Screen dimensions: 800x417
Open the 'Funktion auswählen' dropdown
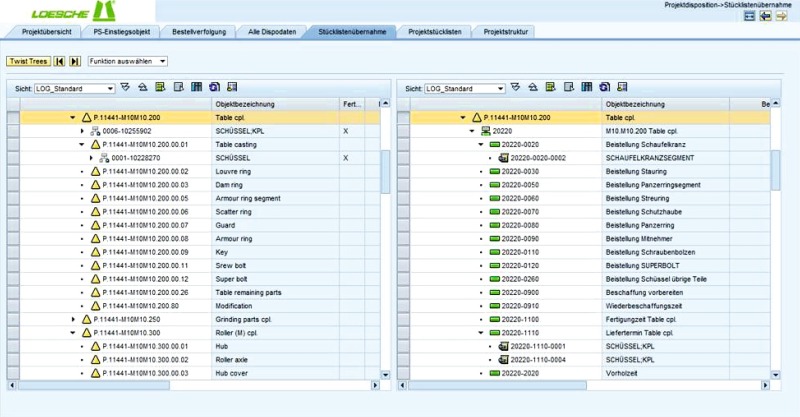(127, 61)
